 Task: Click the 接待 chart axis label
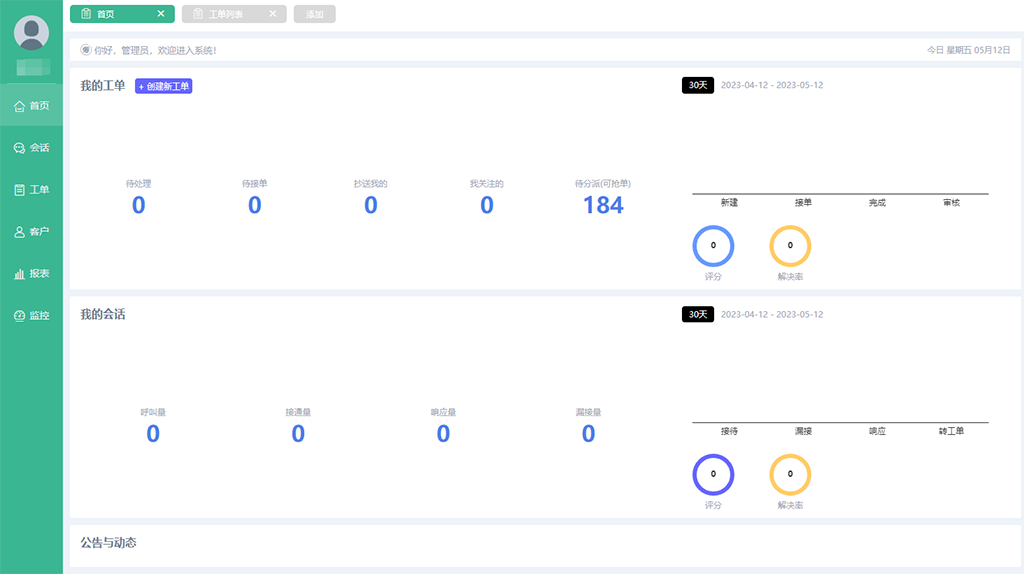pos(729,431)
